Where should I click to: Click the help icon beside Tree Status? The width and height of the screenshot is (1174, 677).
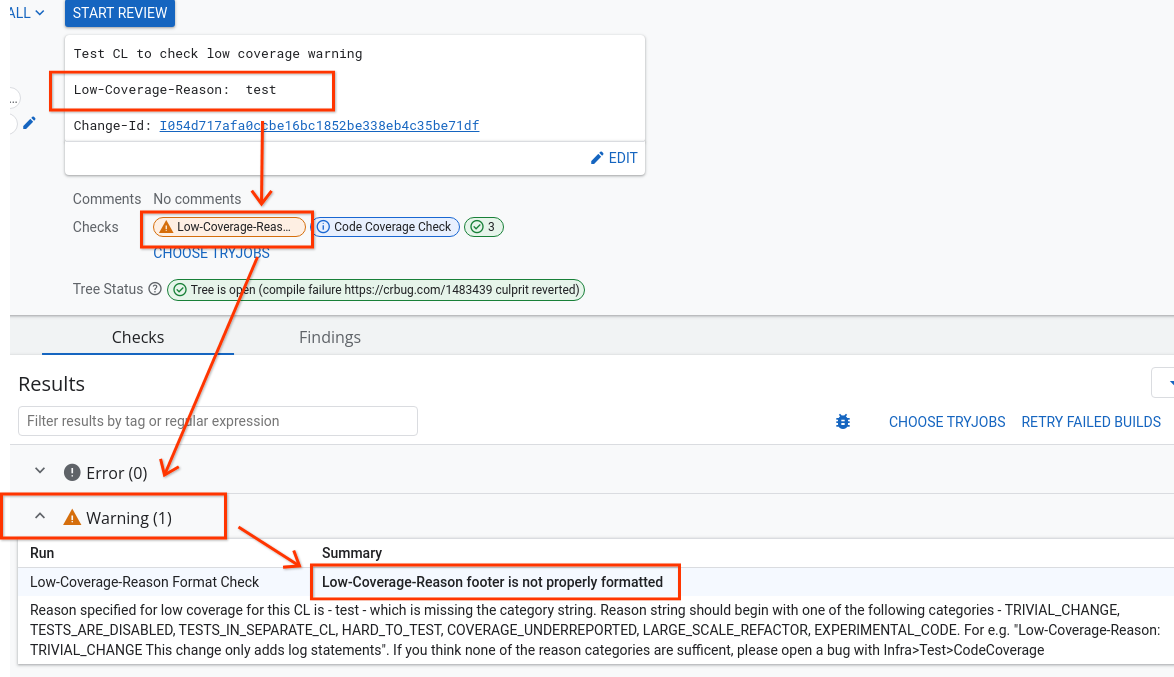pyautogui.click(x=155, y=289)
